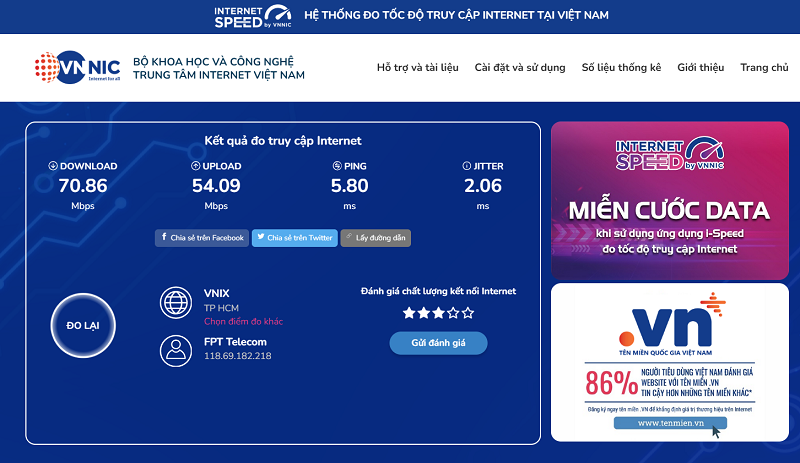This screenshot has width=800, height=463.
Task: Open the Miễn cước data I-Speed banner
Action: click(x=670, y=201)
